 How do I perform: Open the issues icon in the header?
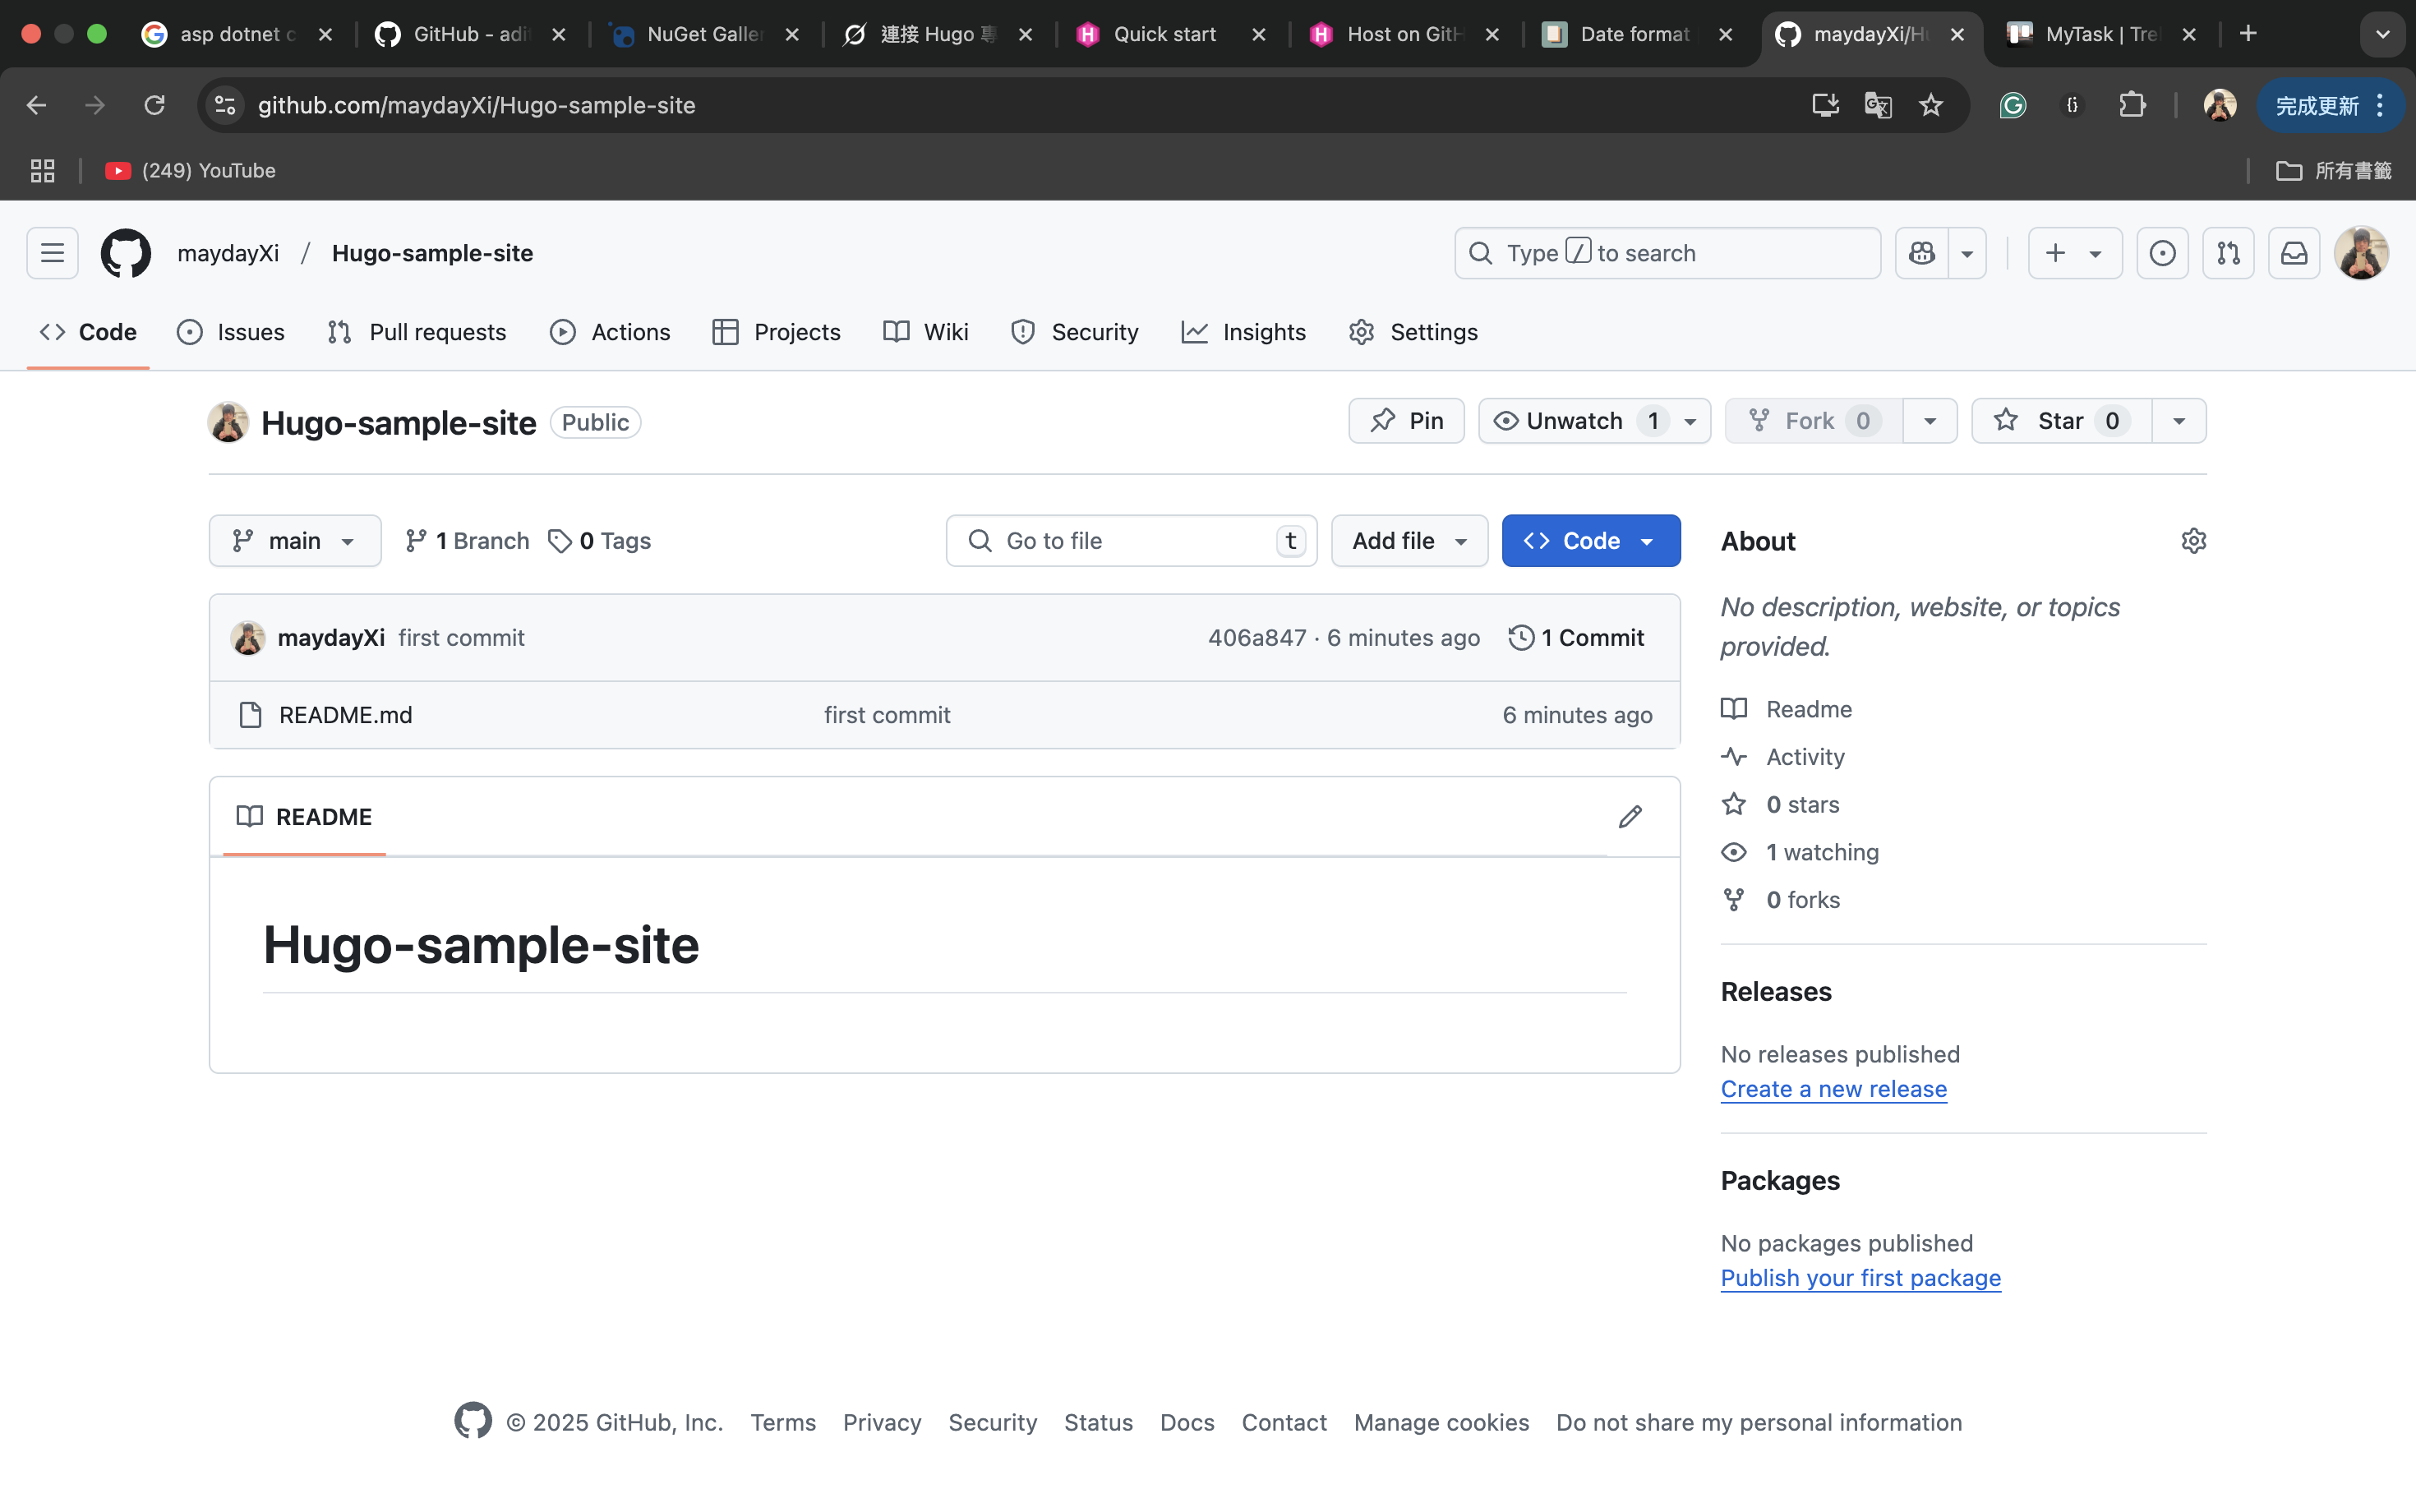[x=2162, y=253]
